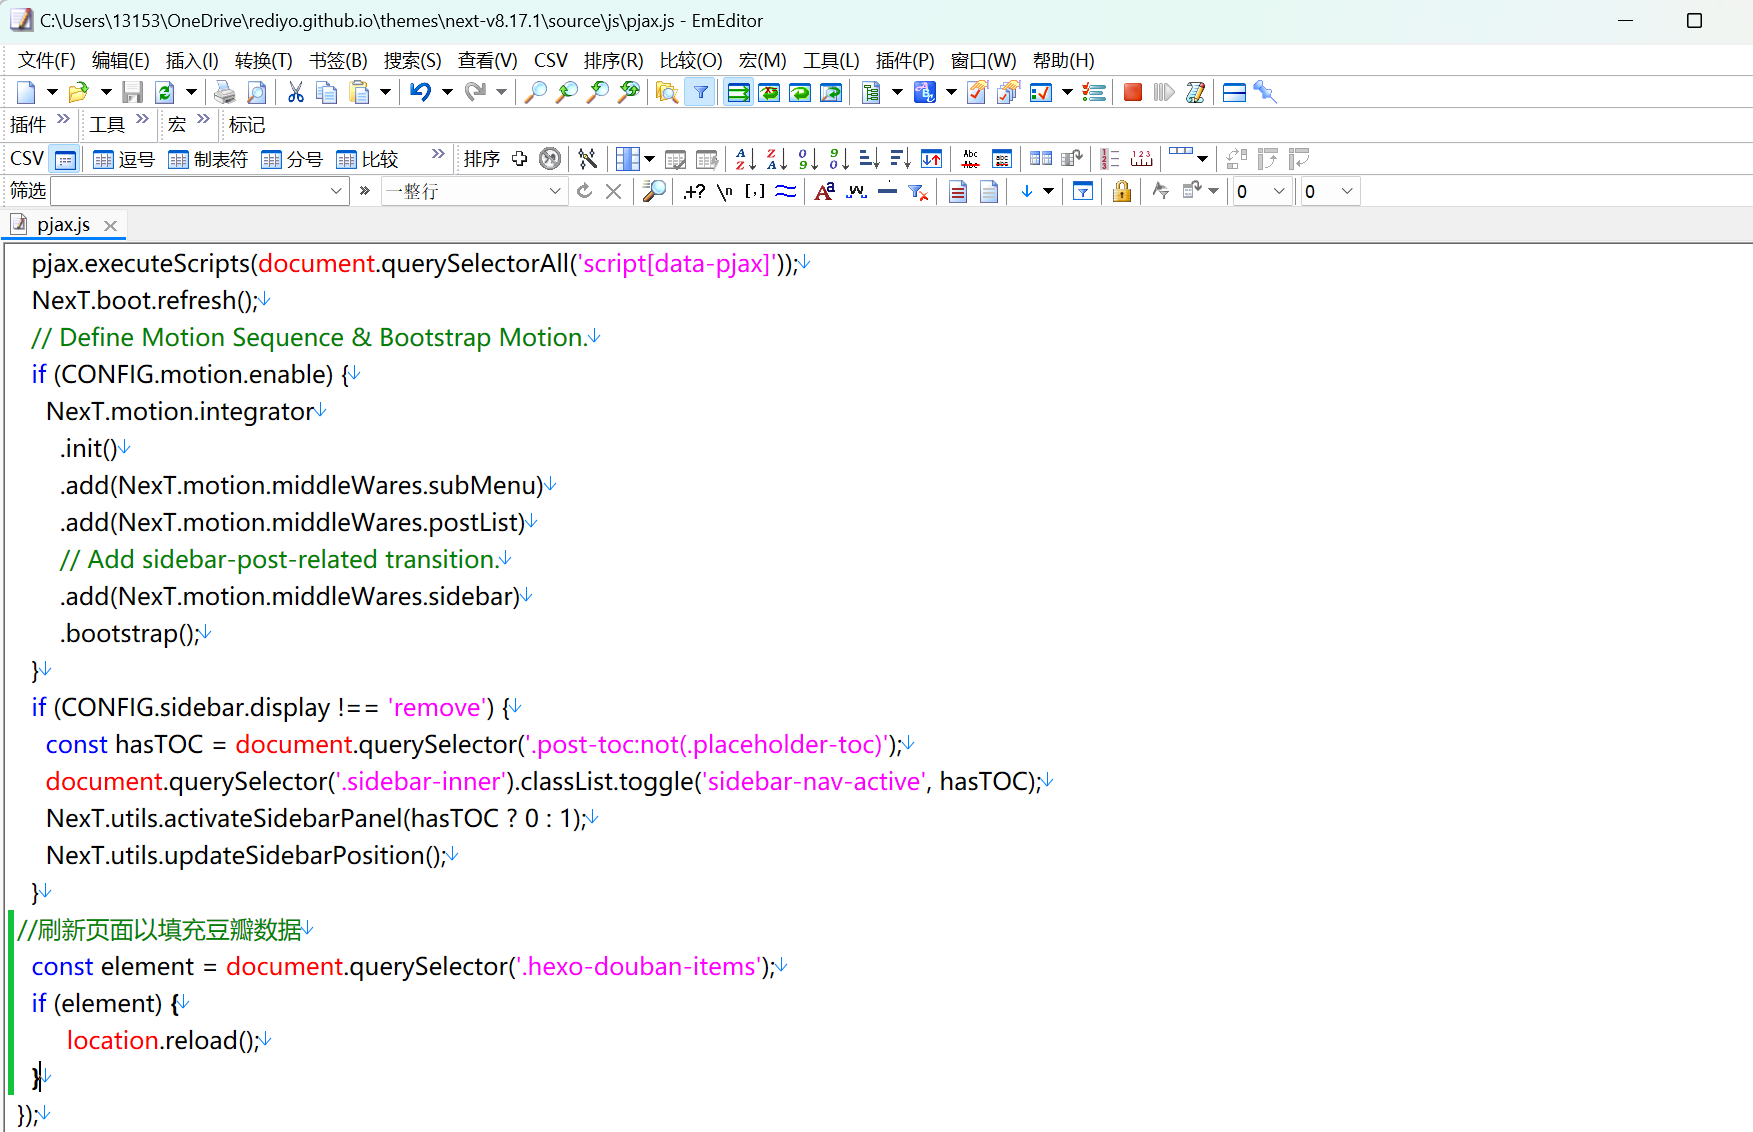
Task: Click the 比较 button in CSV toolbar
Action: click(368, 159)
